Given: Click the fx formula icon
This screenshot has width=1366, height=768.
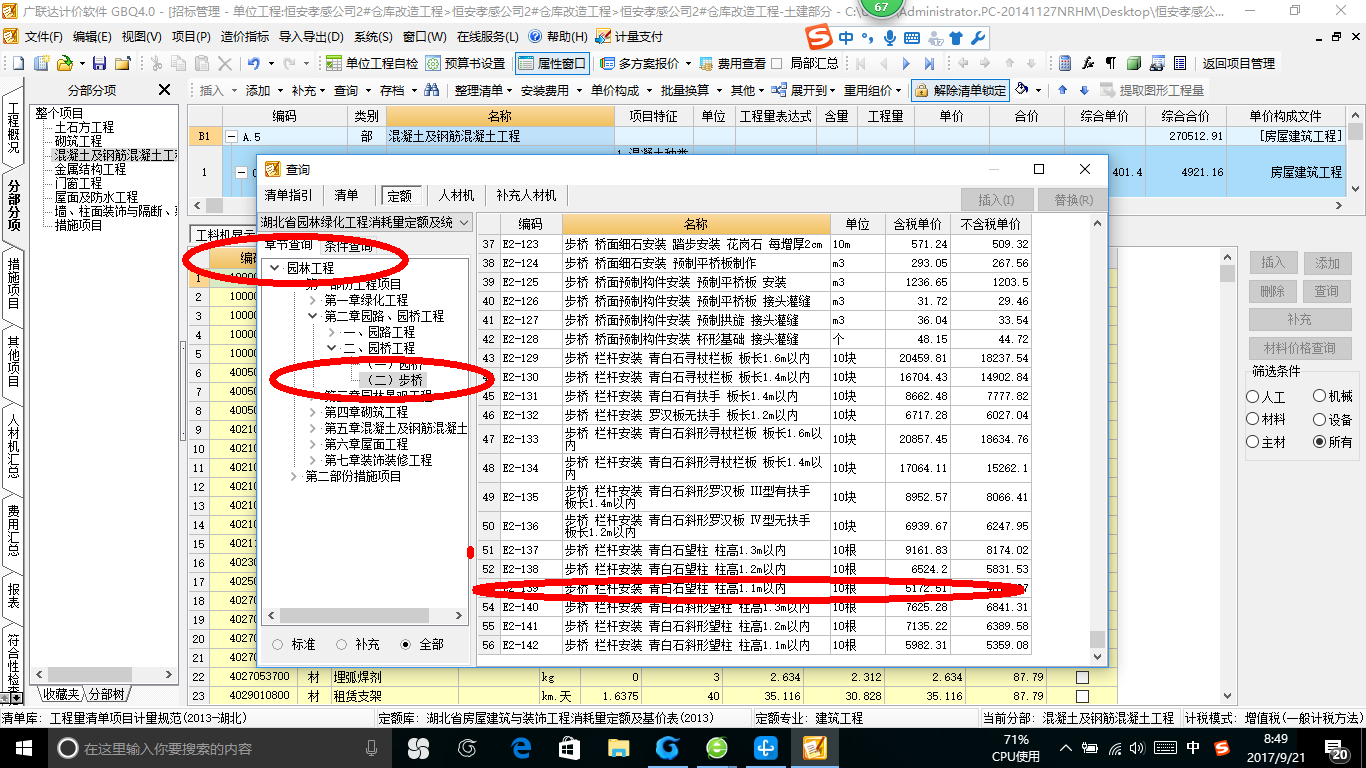Looking at the screenshot, I should pyautogui.click(x=1086, y=63).
